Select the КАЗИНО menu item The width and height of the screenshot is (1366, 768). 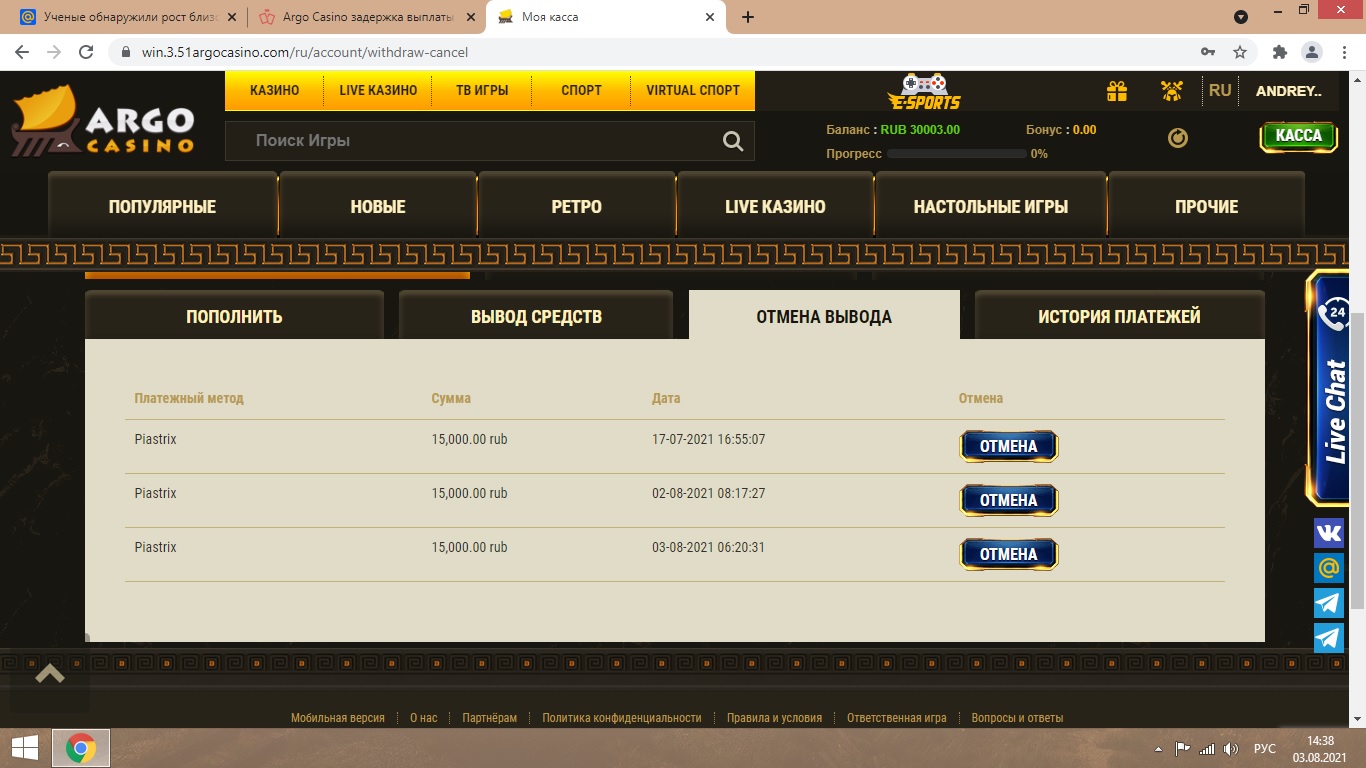[x=275, y=90]
